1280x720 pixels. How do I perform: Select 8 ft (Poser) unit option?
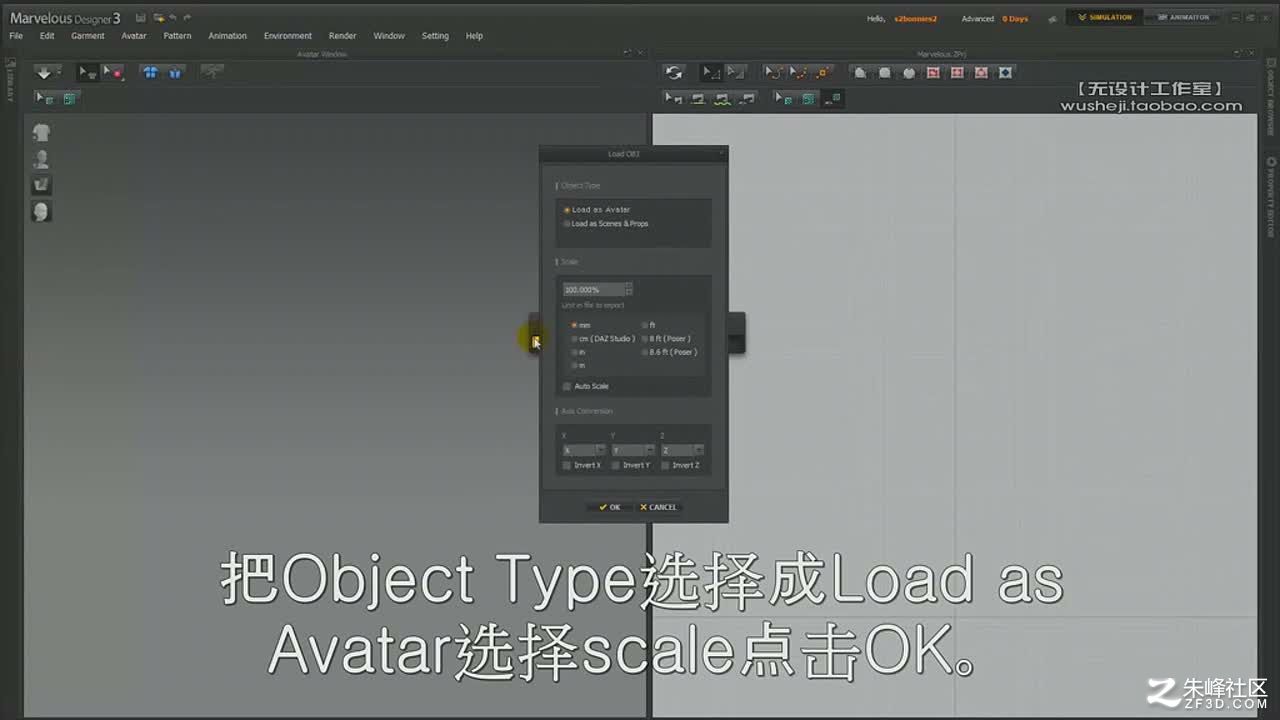pos(666,339)
